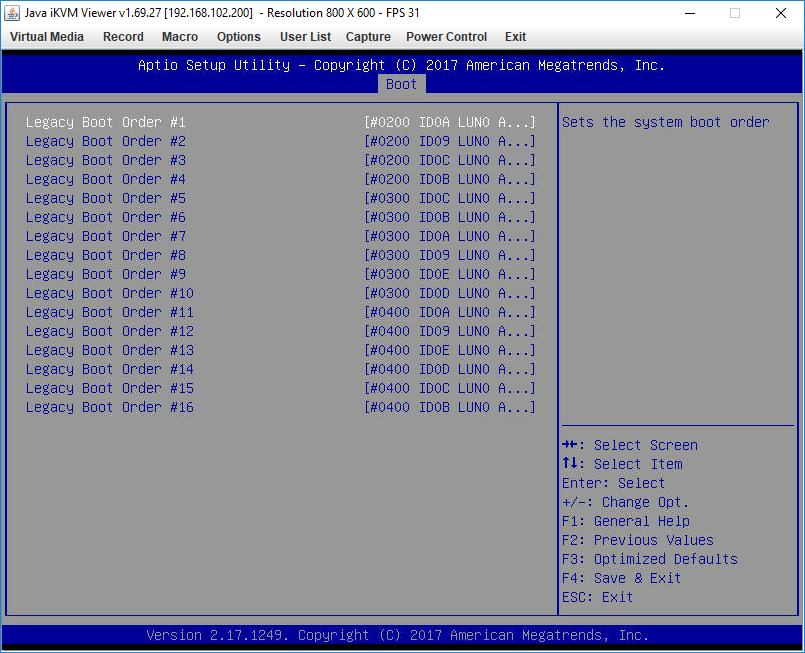Open Boot Order #1 value #0200 ID0A

pos(450,122)
